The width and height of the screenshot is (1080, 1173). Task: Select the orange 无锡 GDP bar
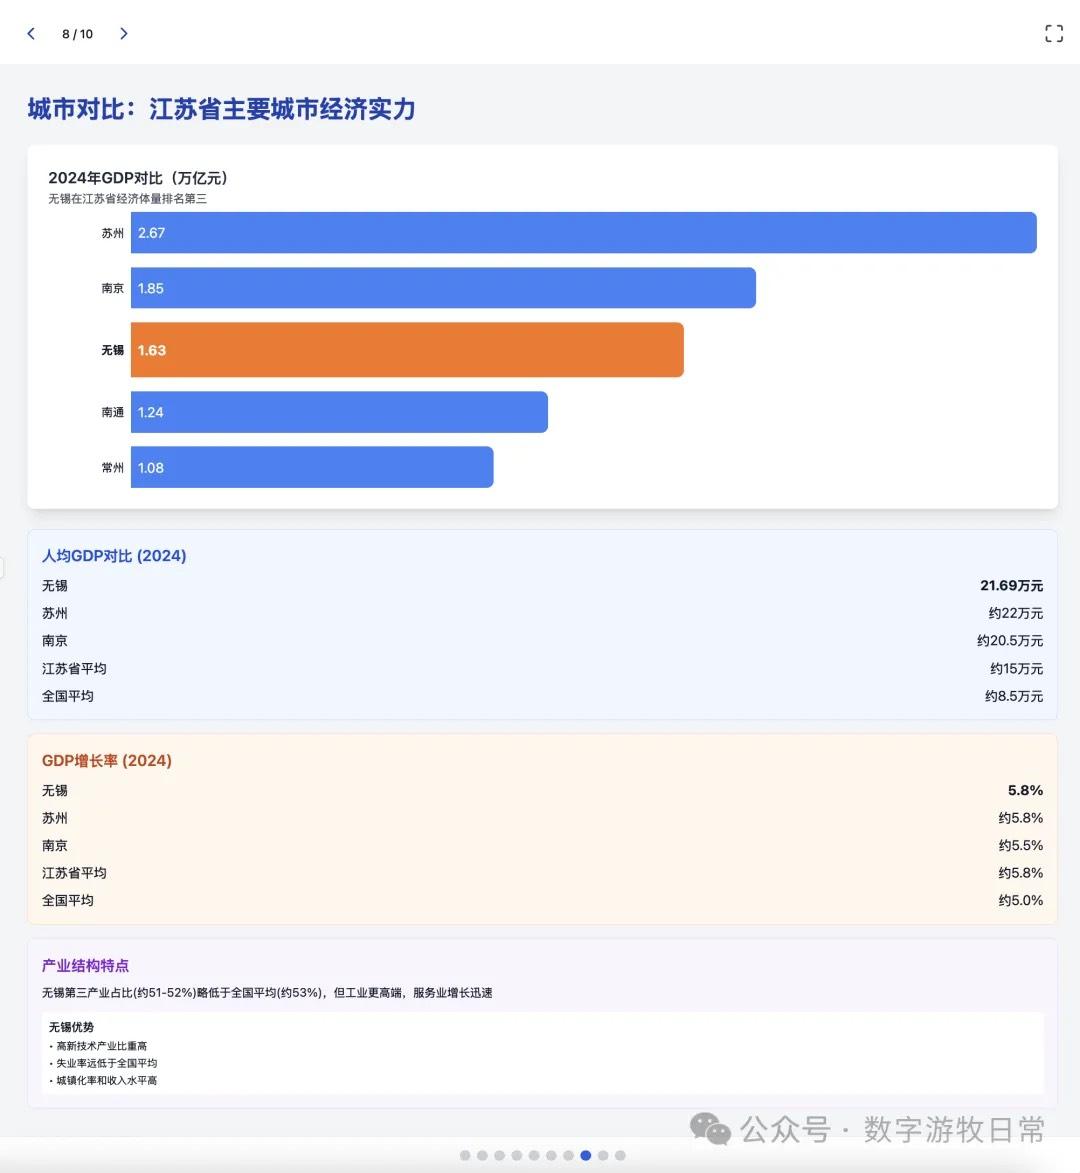pos(407,350)
